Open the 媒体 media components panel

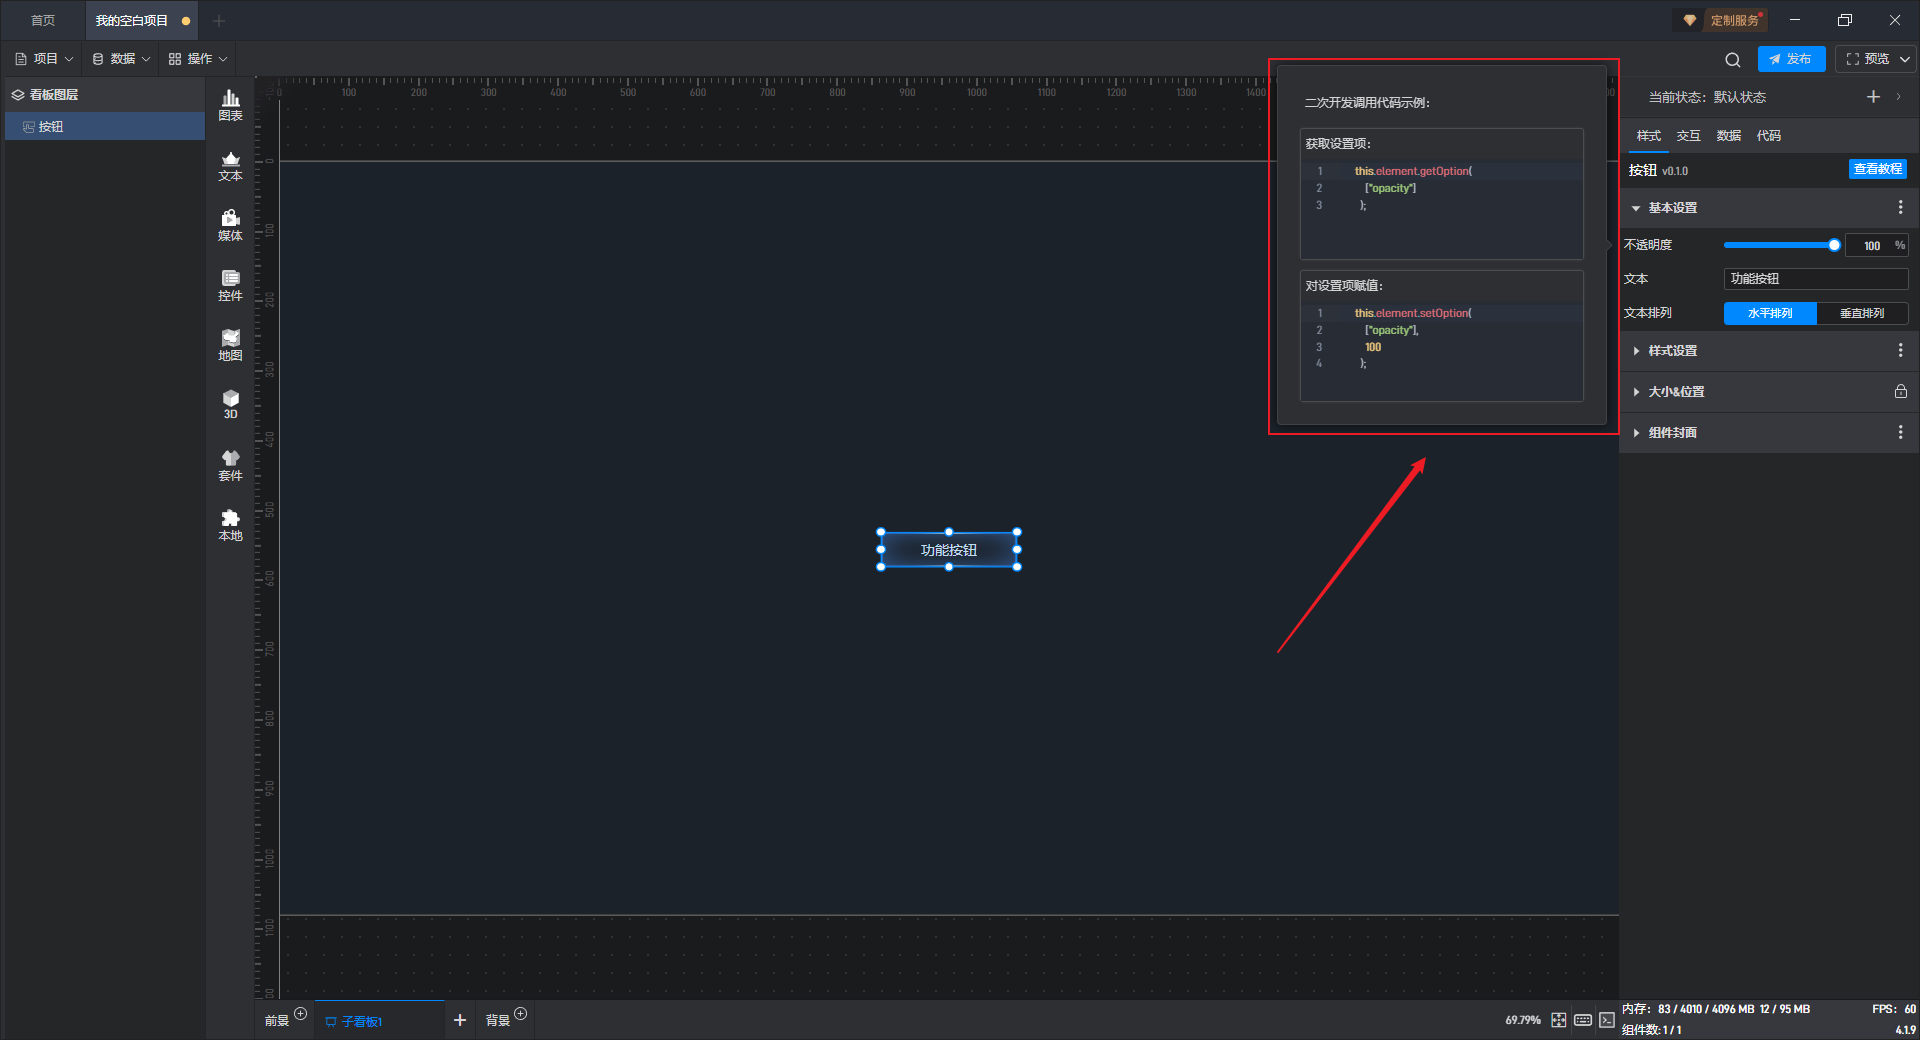(x=230, y=224)
